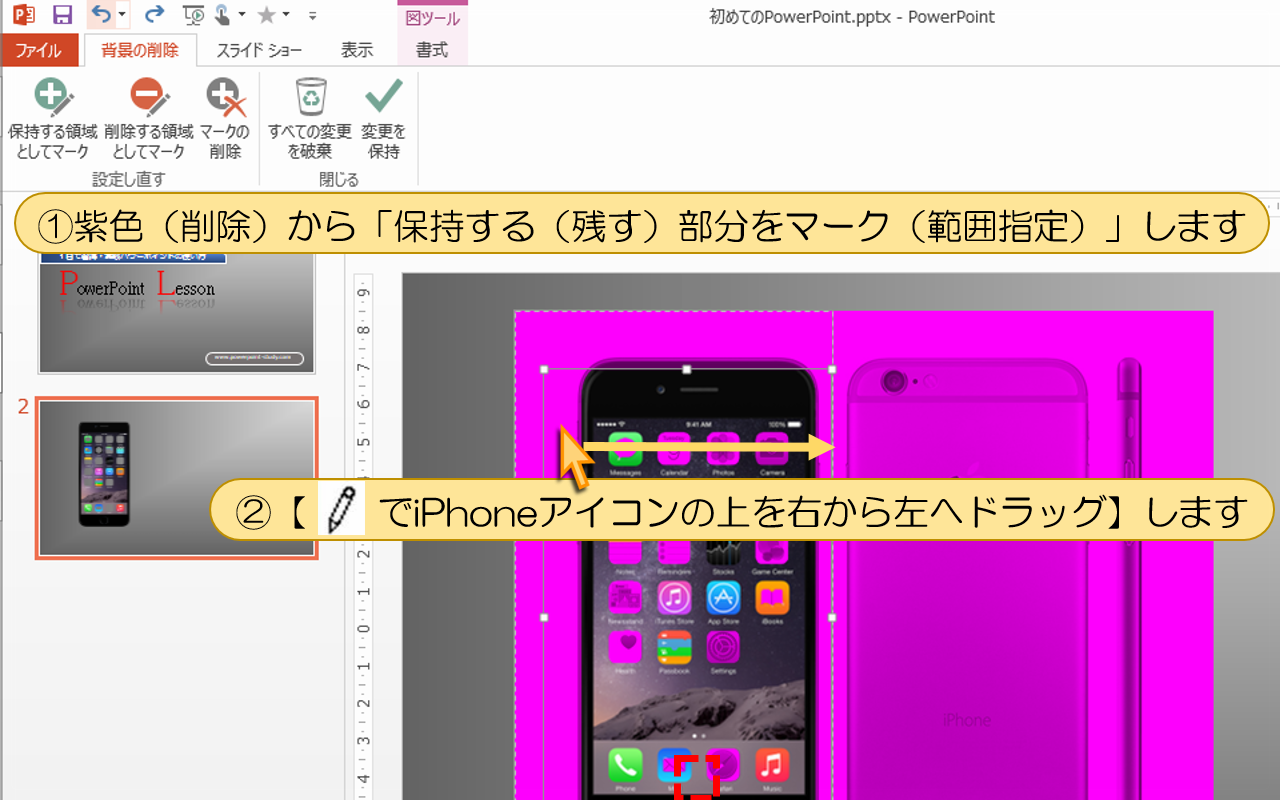Click the Undo arrow icon

tap(99, 14)
